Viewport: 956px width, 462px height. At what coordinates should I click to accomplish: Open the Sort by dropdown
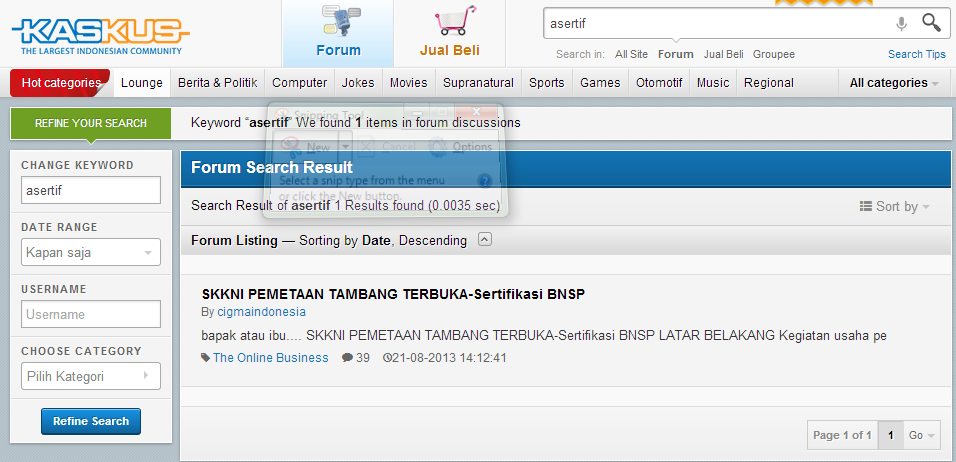pos(894,207)
